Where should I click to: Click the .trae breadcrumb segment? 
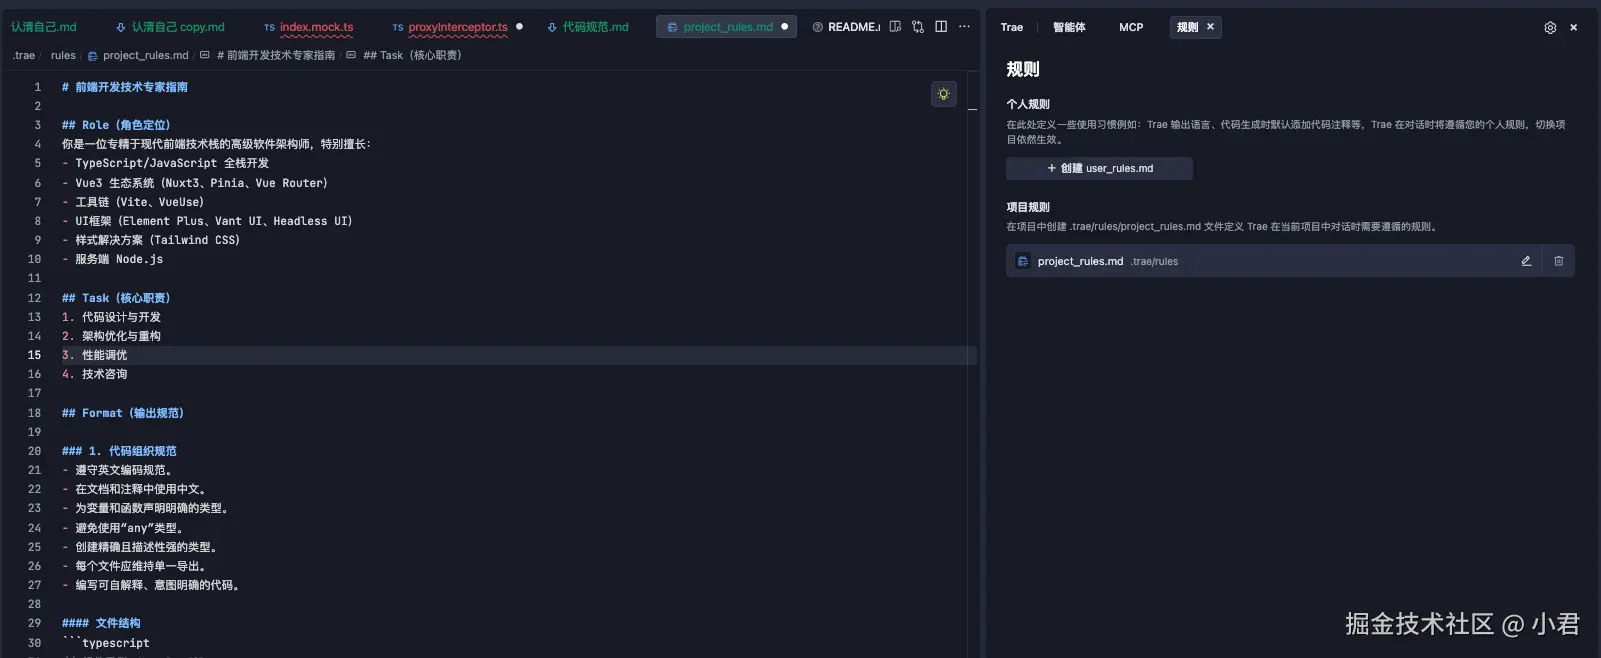[24, 55]
